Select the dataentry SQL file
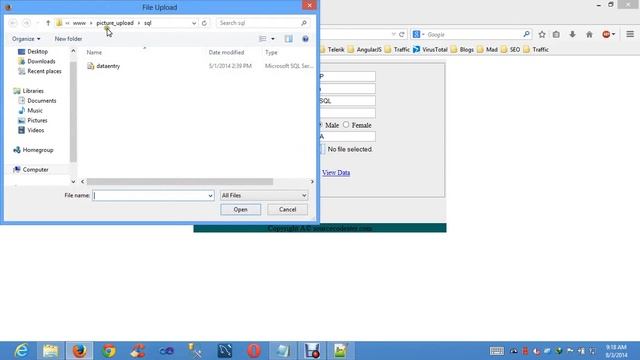The width and height of the screenshot is (640, 360). coord(108,66)
